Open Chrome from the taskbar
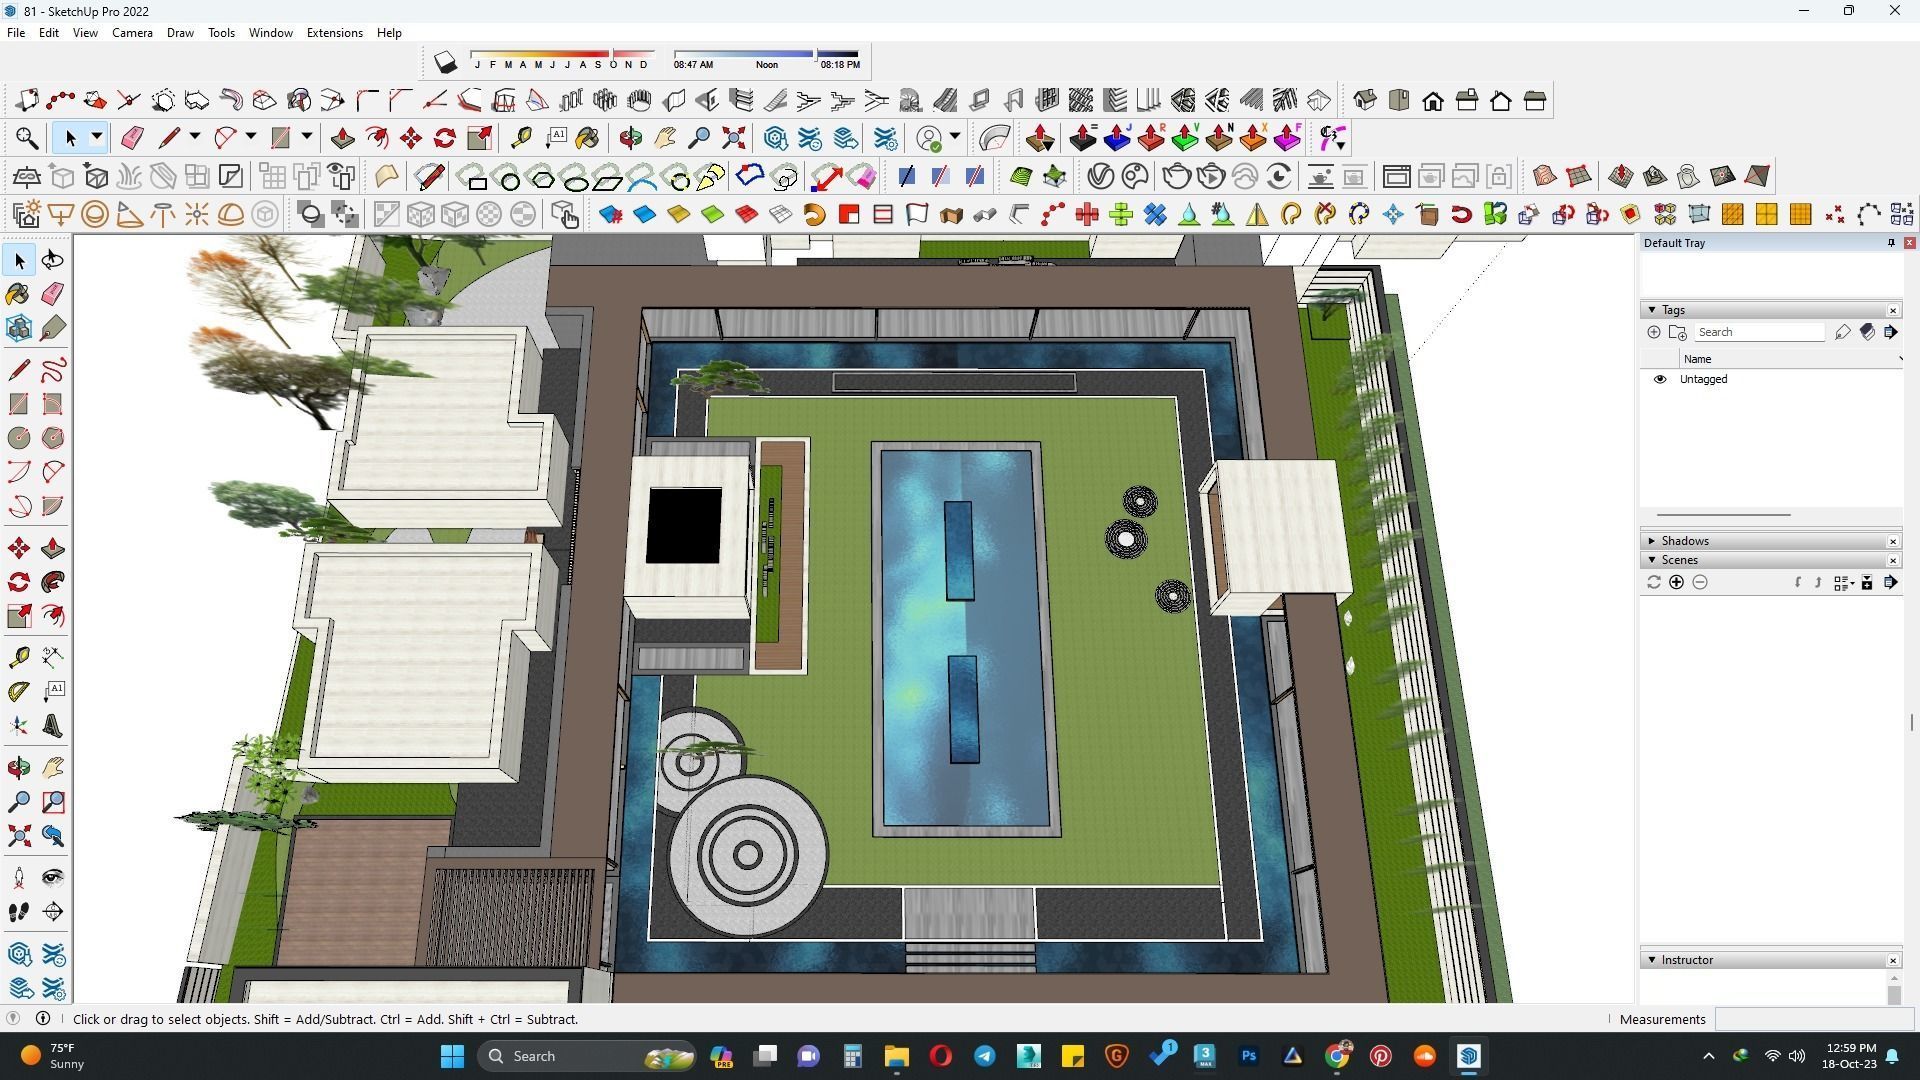 point(1337,1056)
